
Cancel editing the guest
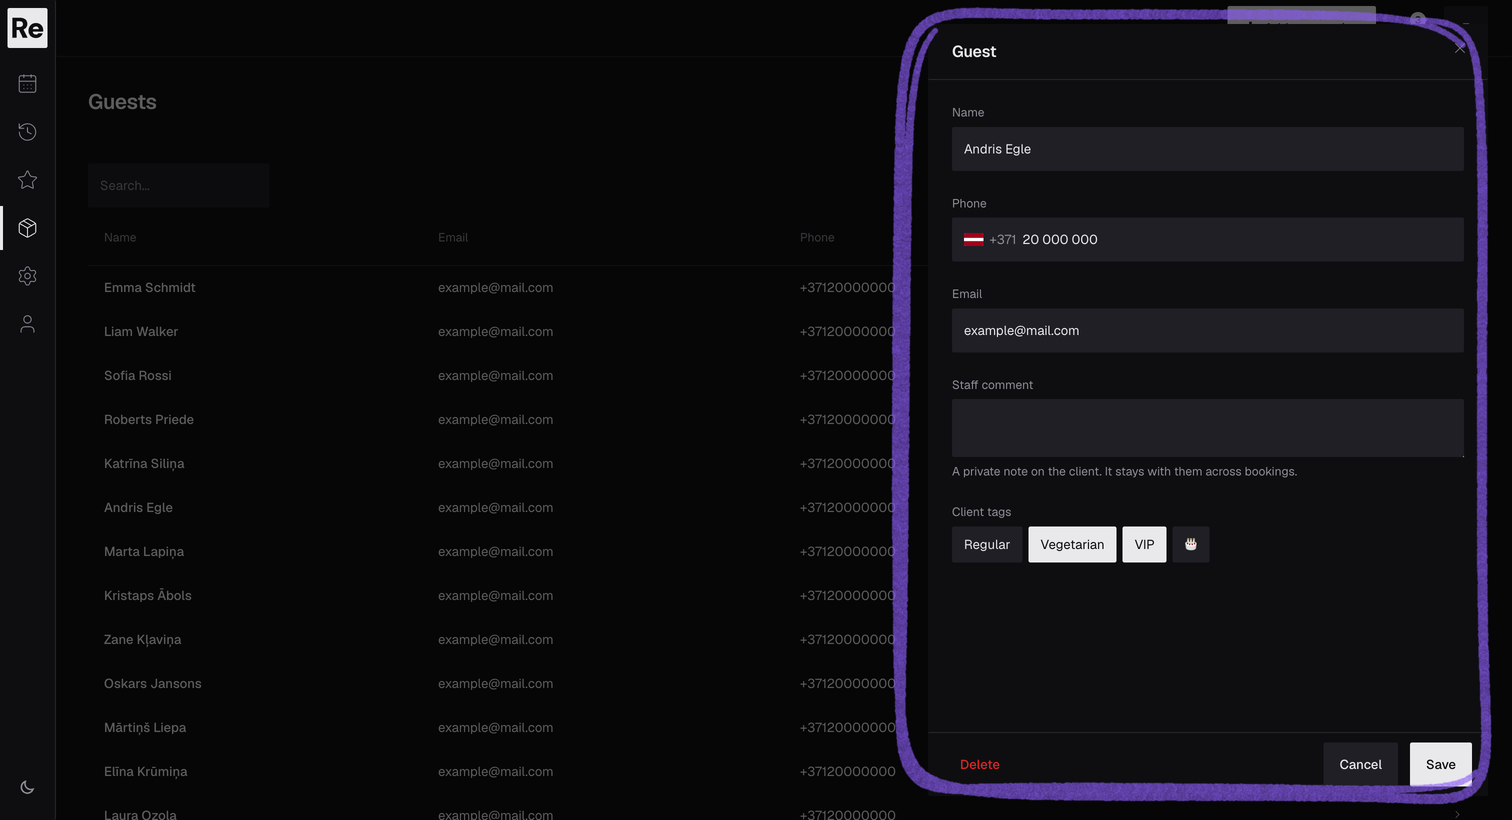(x=1360, y=765)
